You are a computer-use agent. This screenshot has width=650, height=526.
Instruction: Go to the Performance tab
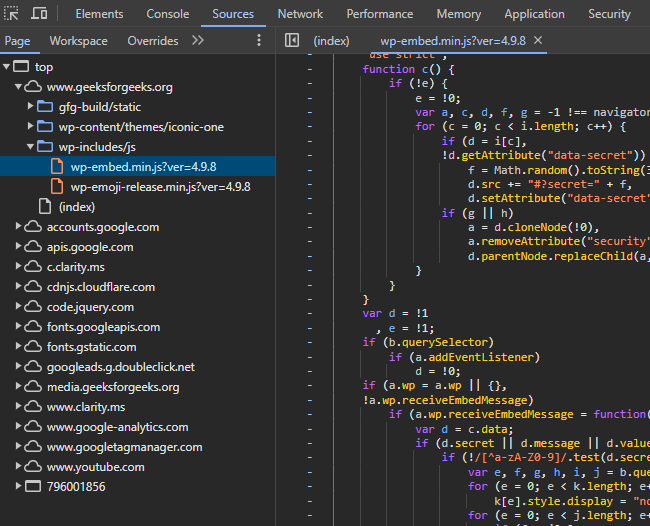coord(380,14)
